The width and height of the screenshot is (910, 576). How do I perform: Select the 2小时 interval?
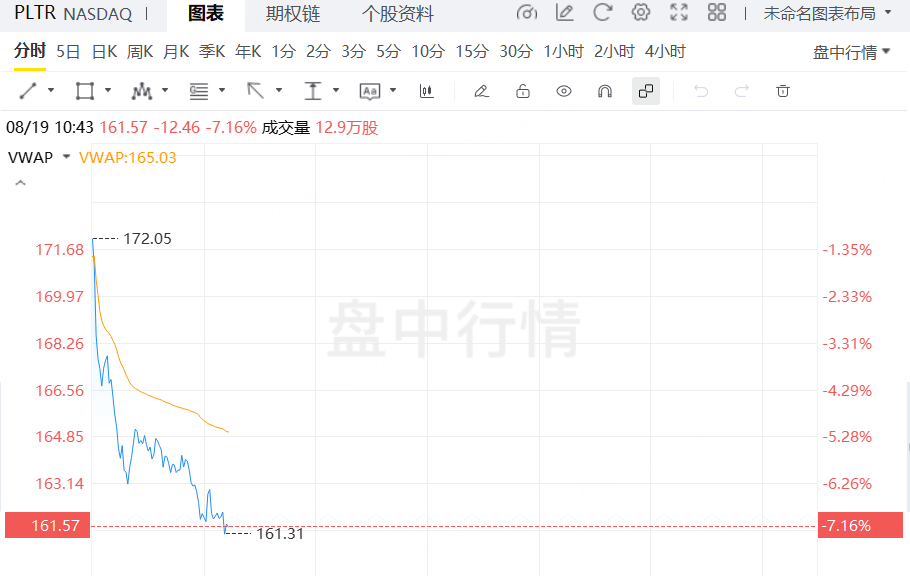coord(614,52)
